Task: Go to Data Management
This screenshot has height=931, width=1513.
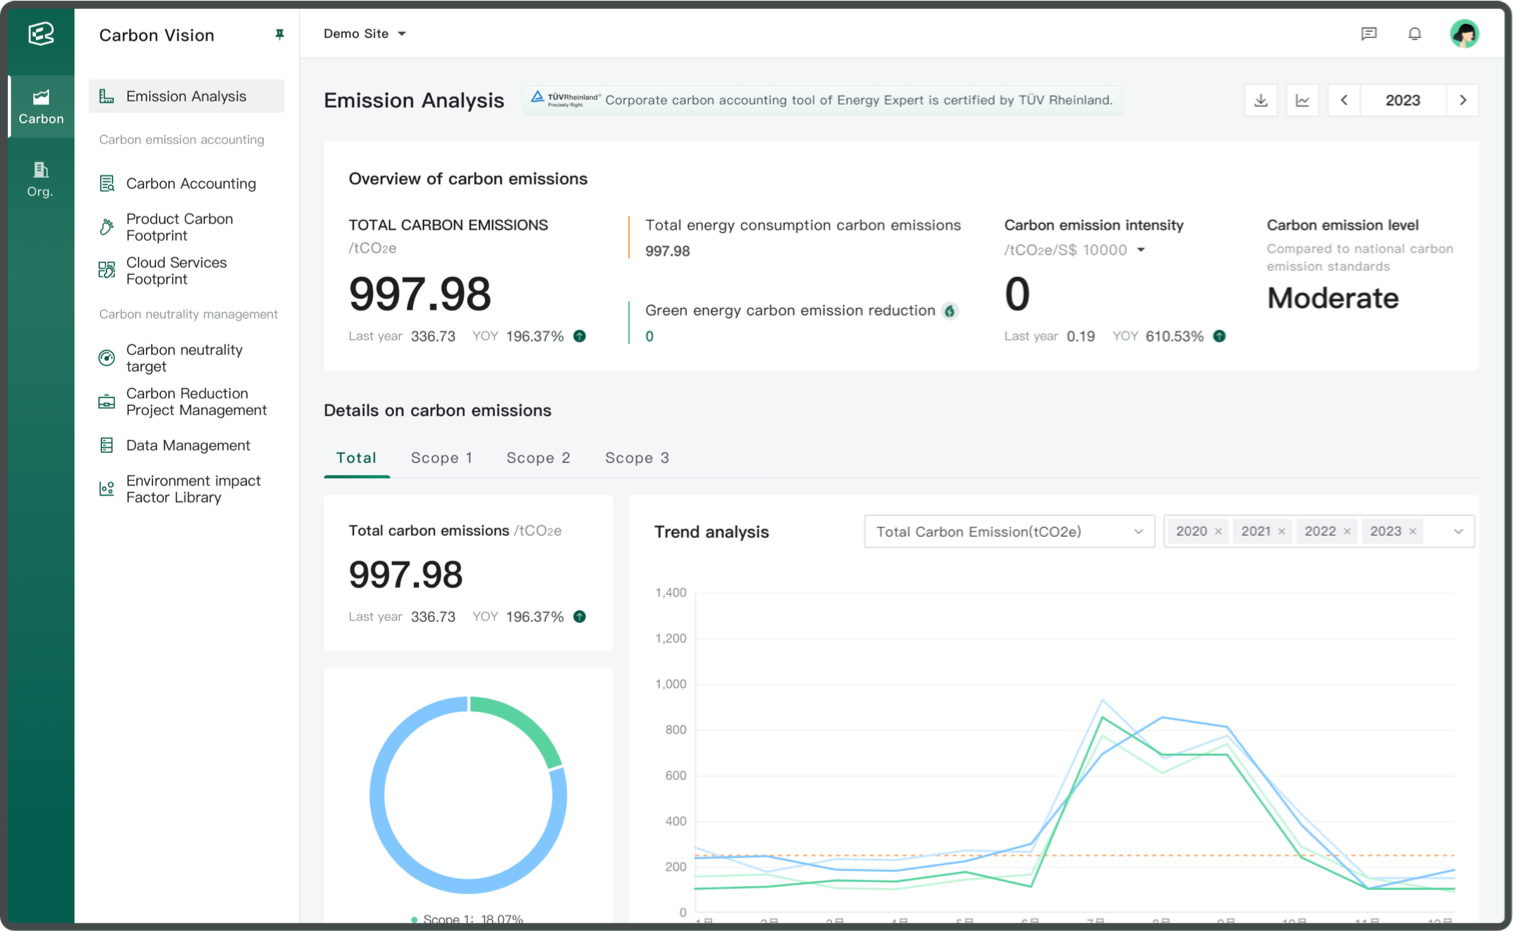Action: pyautogui.click(x=187, y=446)
